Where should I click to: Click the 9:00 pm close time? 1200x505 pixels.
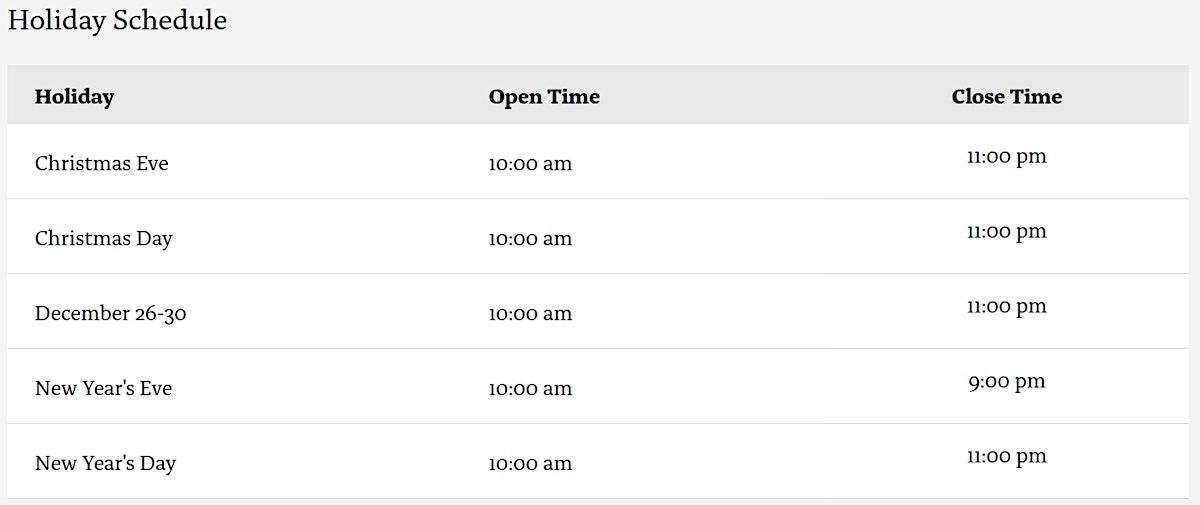pyautogui.click(x=1006, y=382)
